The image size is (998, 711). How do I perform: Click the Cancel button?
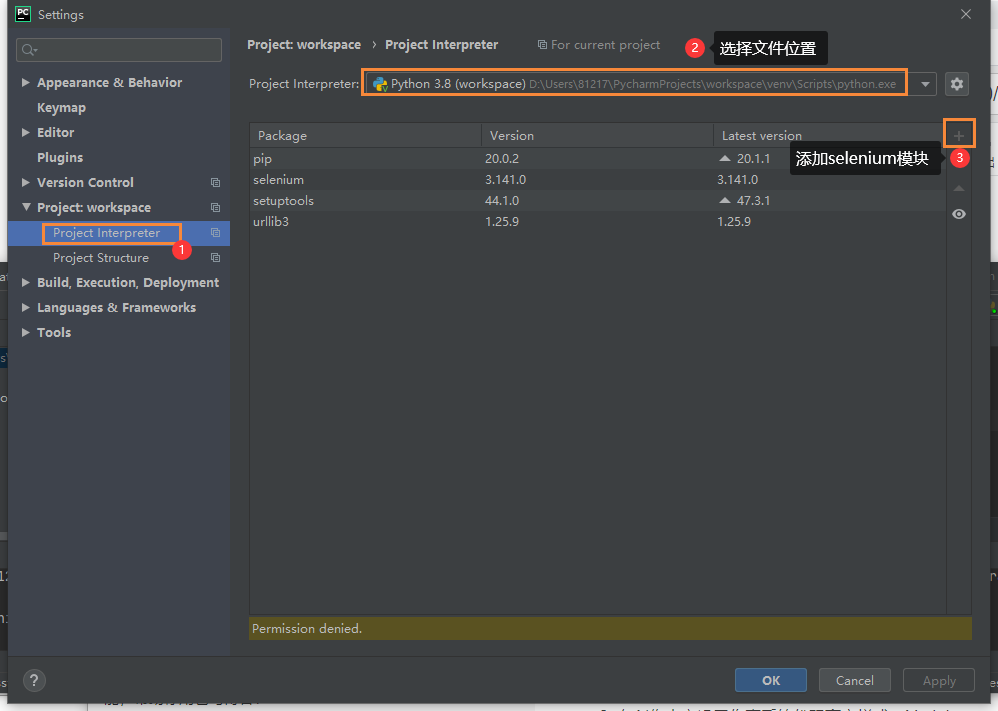click(854, 680)
